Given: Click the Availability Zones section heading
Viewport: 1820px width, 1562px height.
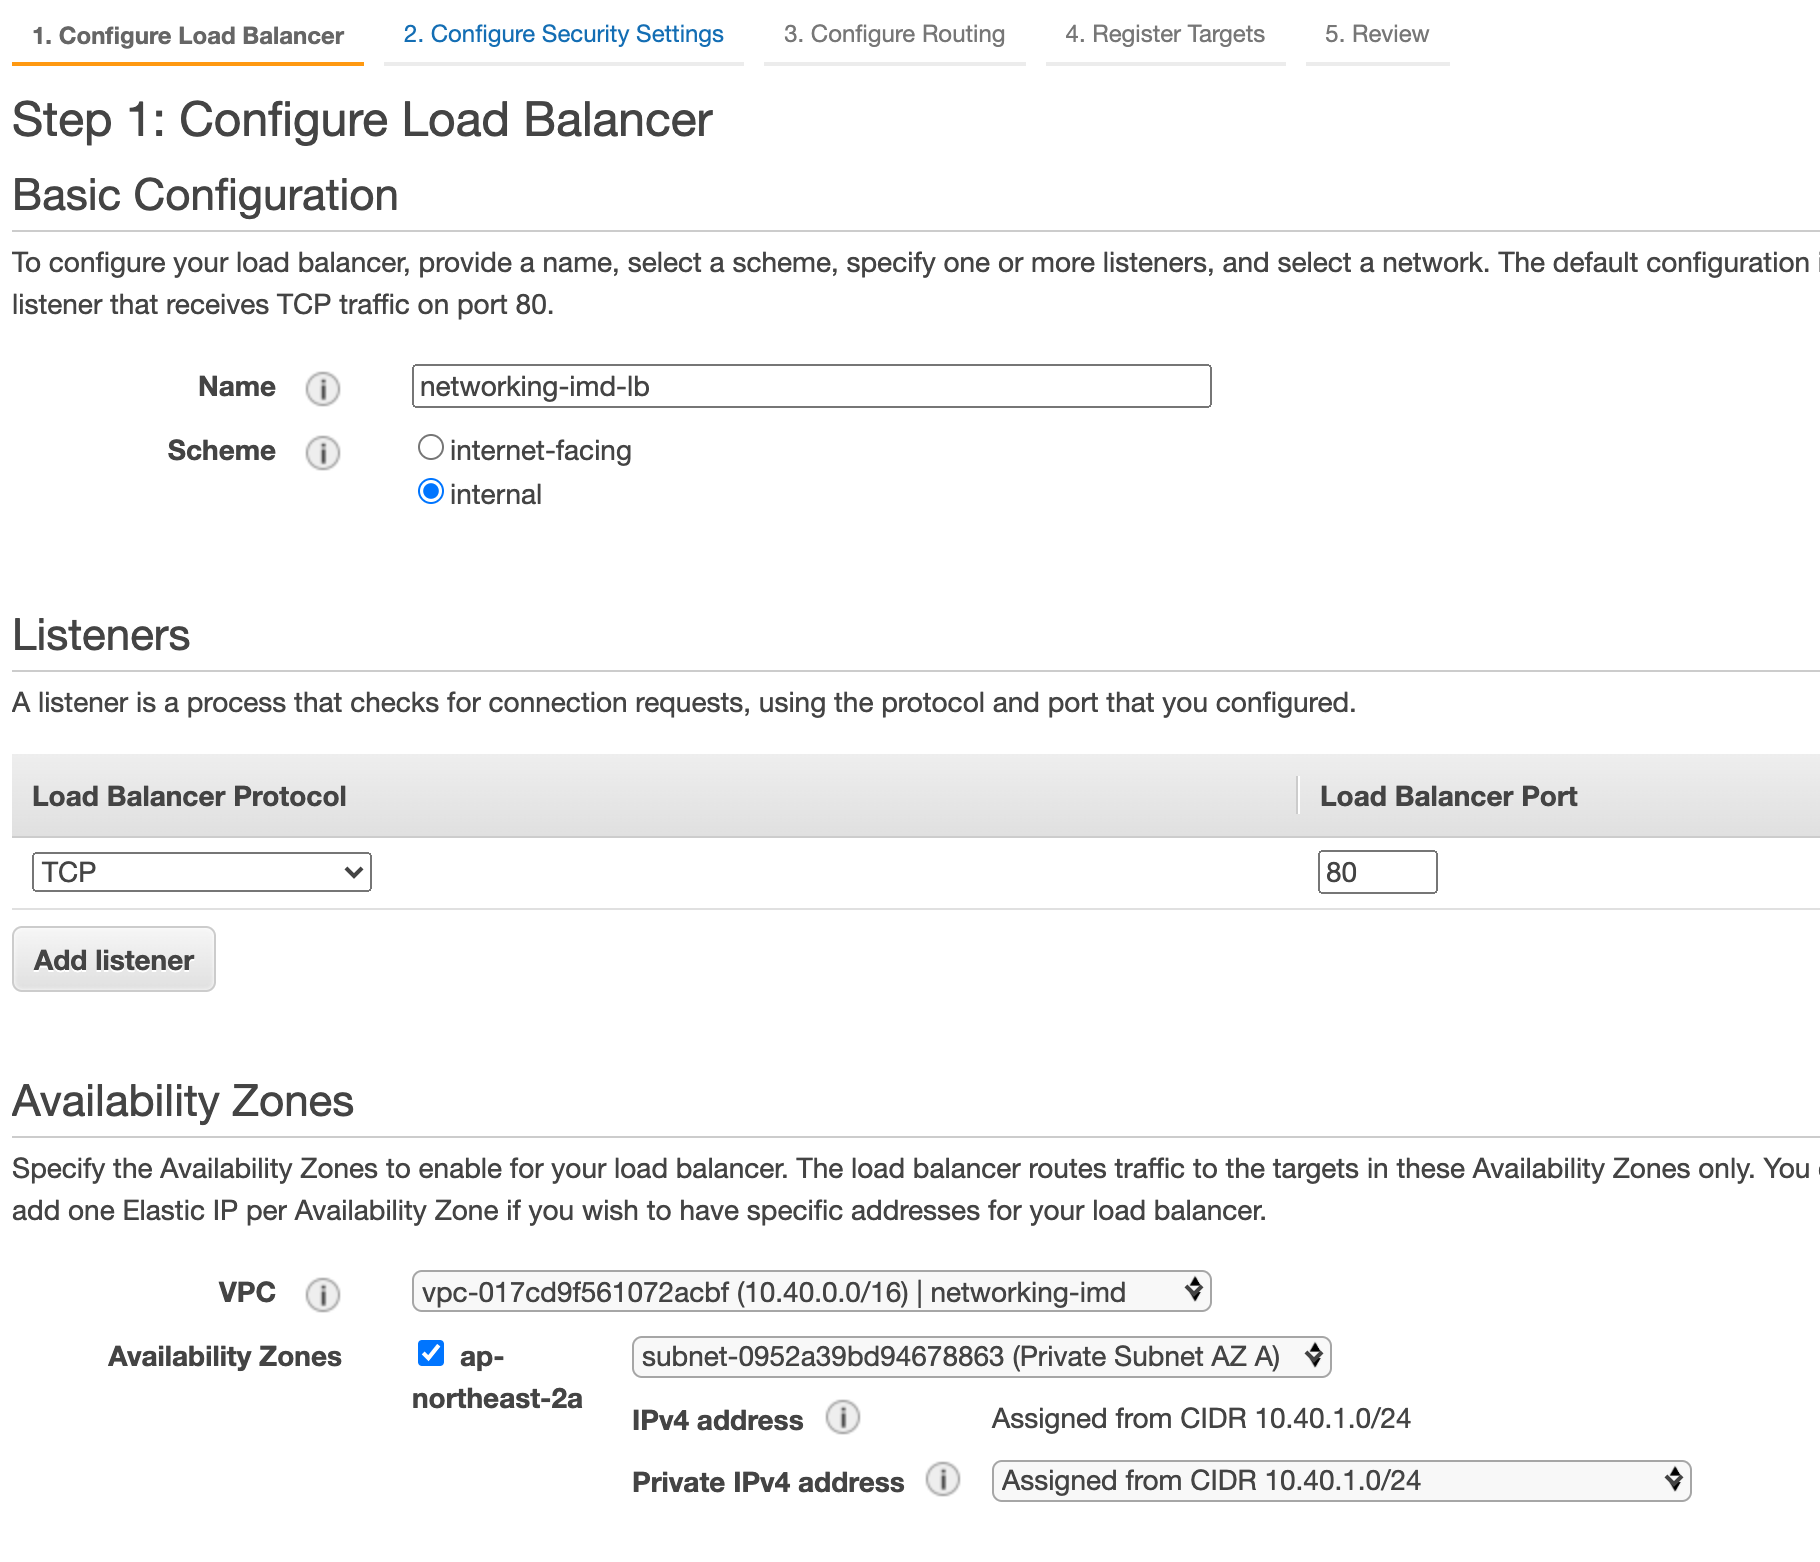Looking at the screenshot, I should [183, 1101].
